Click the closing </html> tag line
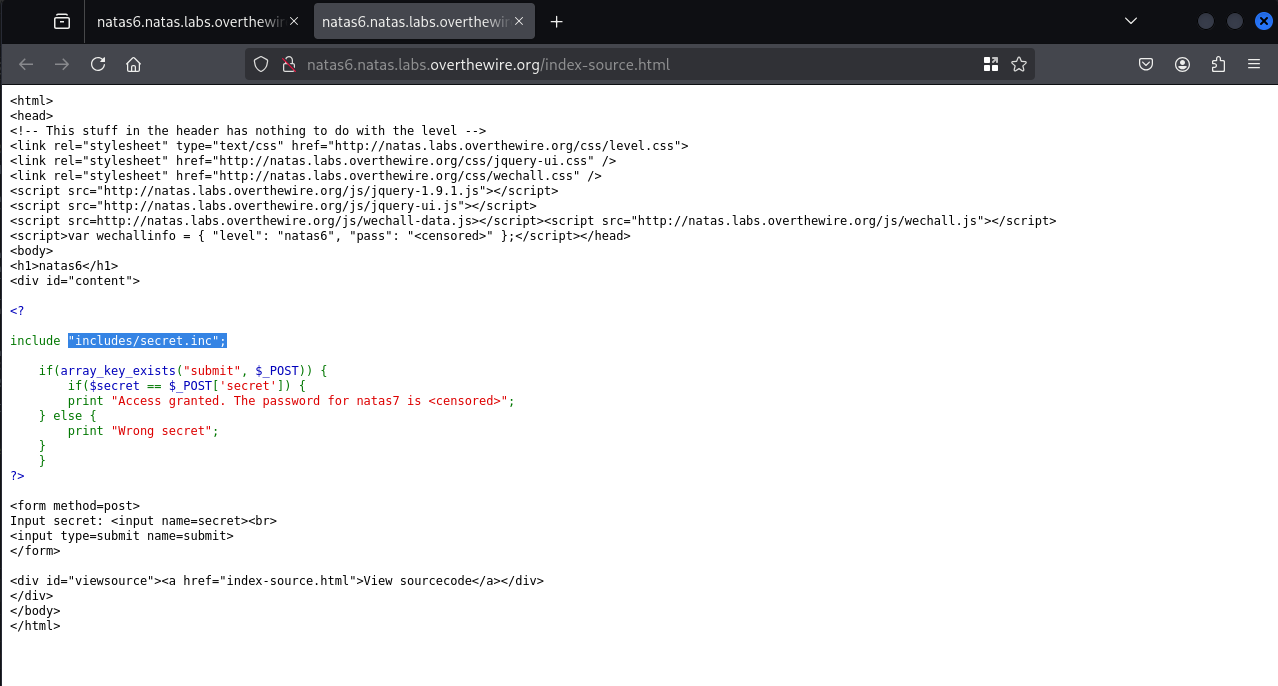1278x686 pixels. coord(35,626)
